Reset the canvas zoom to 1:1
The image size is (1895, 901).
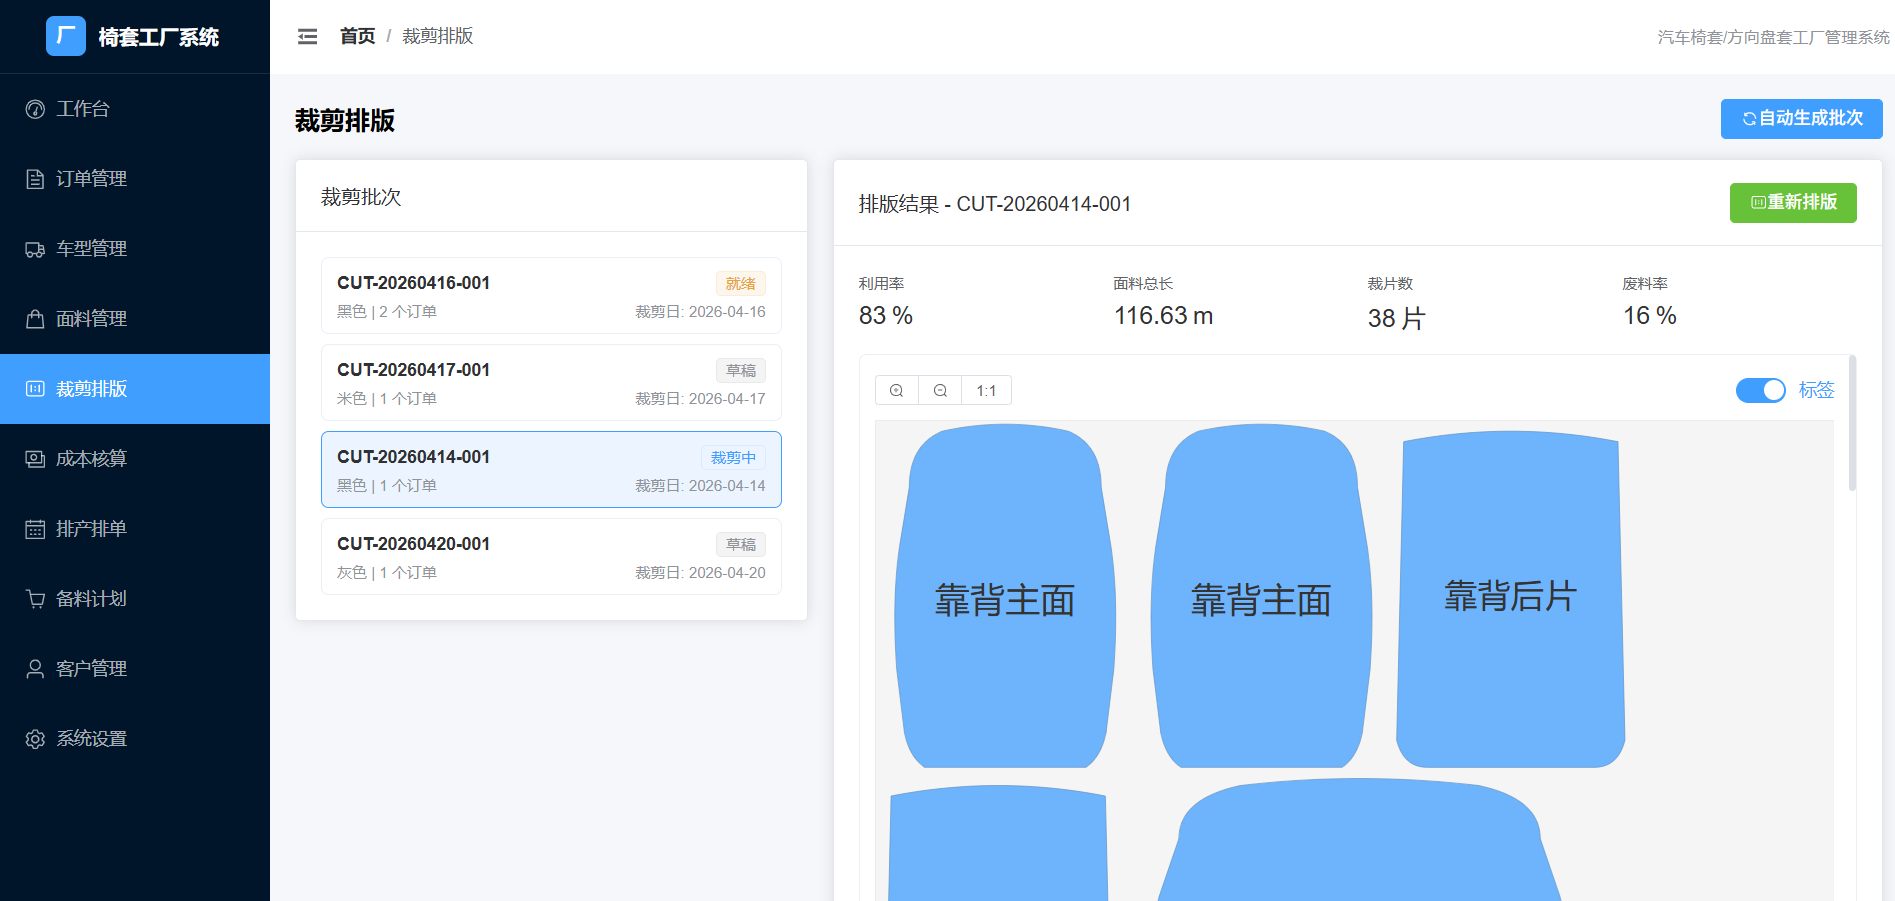point(986,390)
